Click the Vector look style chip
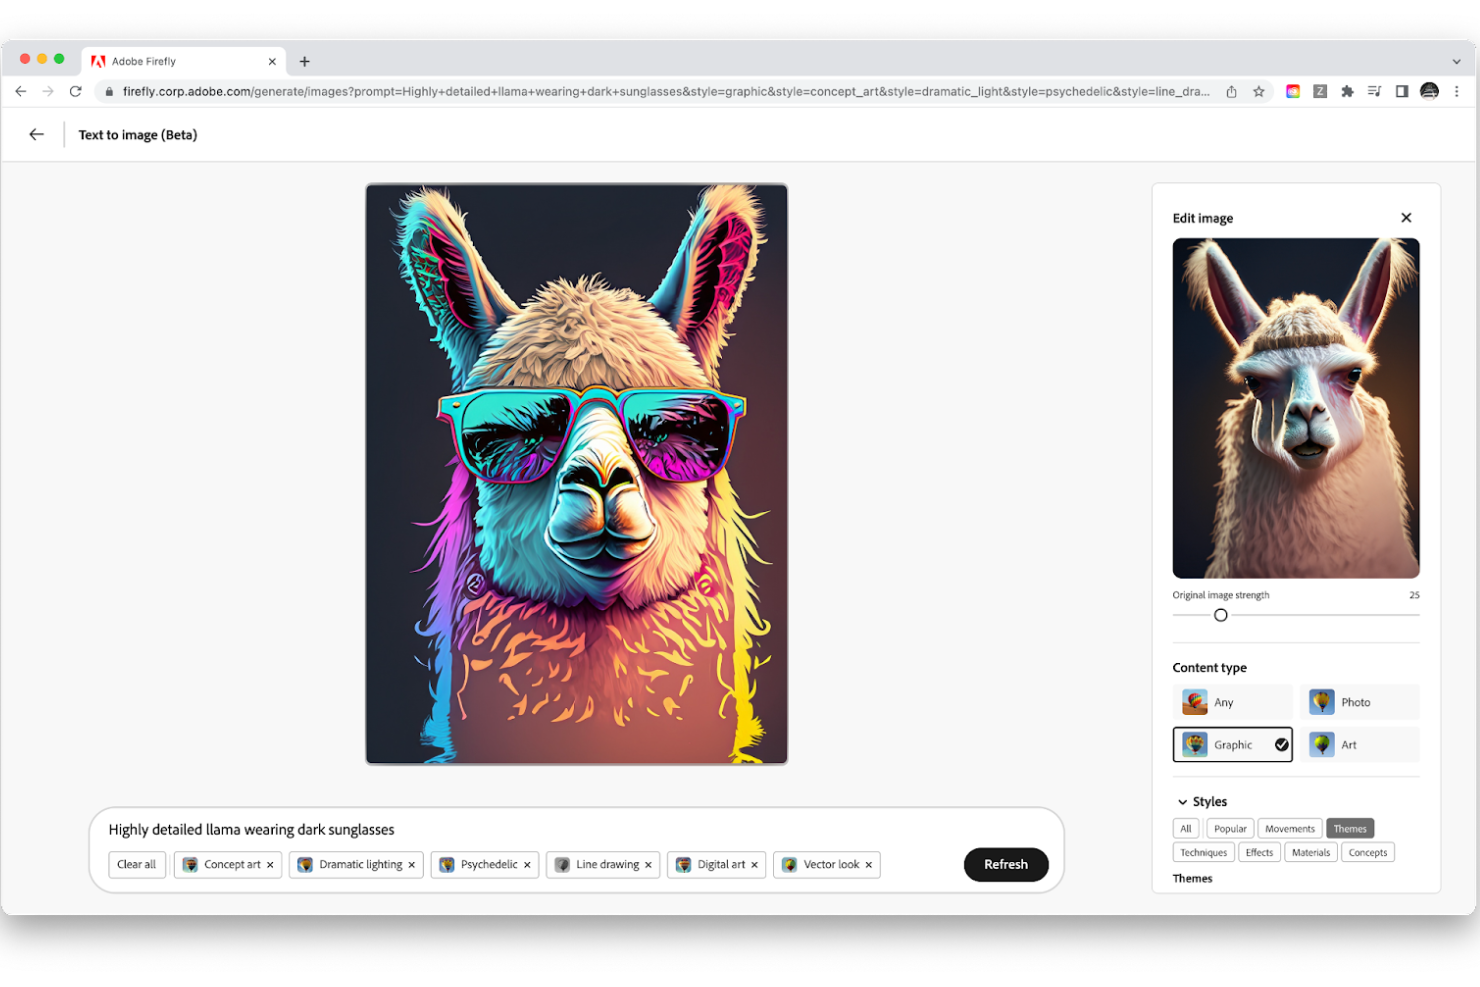This screenshot has width=1480, height=987. point(826,865)
